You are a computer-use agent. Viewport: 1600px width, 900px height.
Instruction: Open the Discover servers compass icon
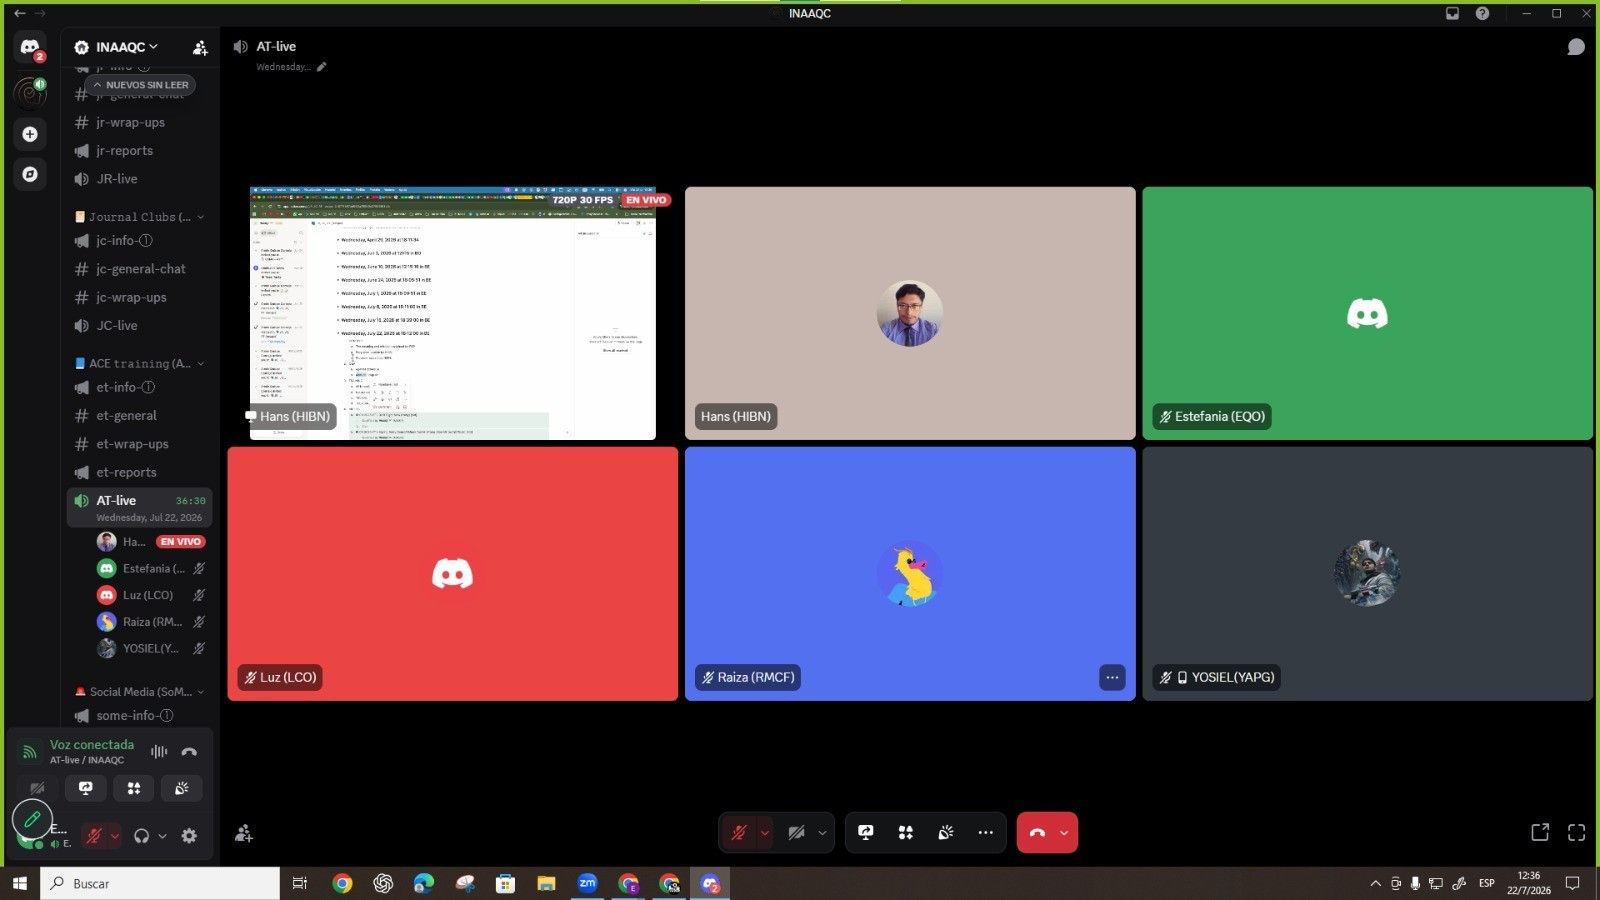point(30,174)
